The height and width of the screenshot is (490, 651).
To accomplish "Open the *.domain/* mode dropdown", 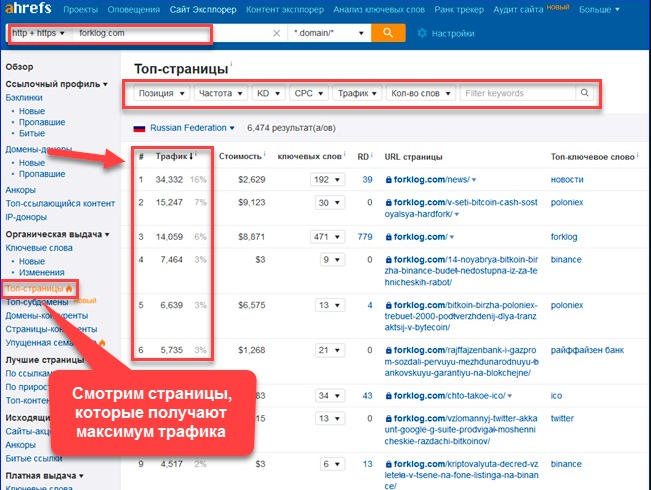I will [x=329, y=33].
